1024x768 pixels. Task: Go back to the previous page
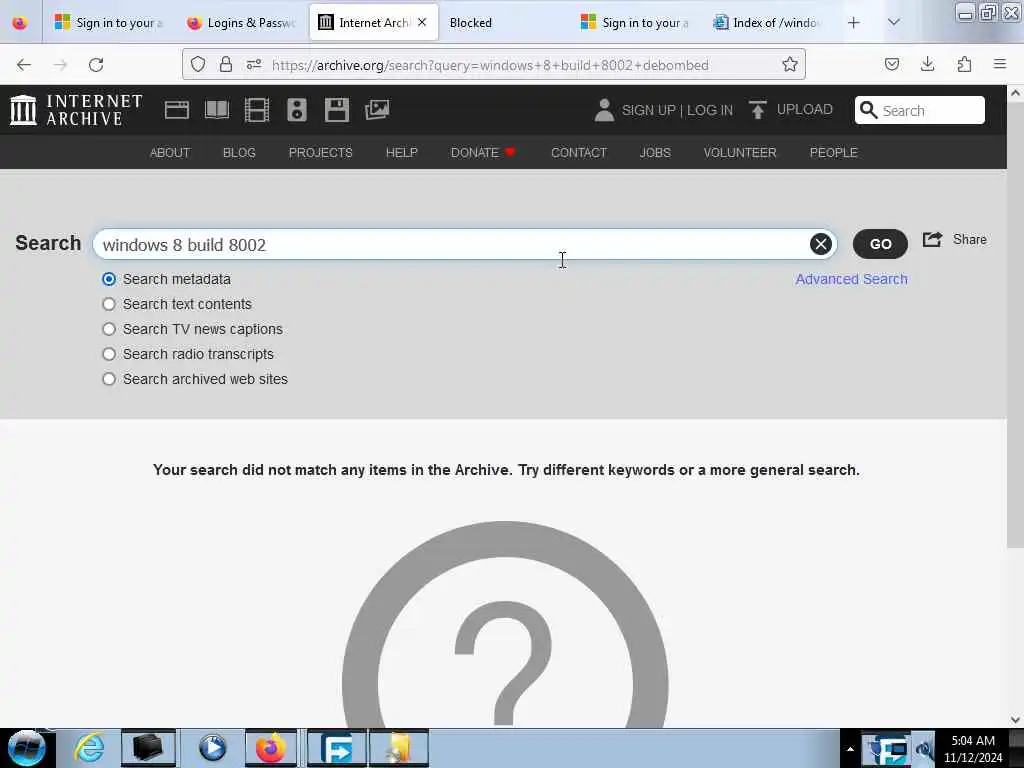click(24, 65)
